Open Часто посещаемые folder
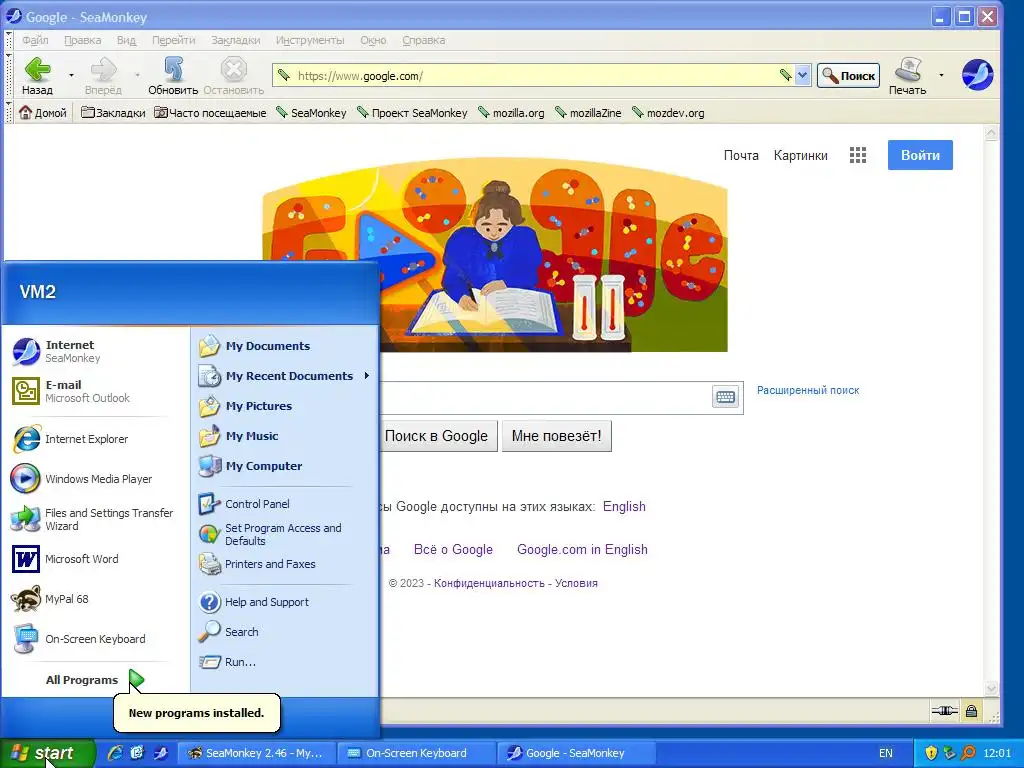 tap(210, 112)
